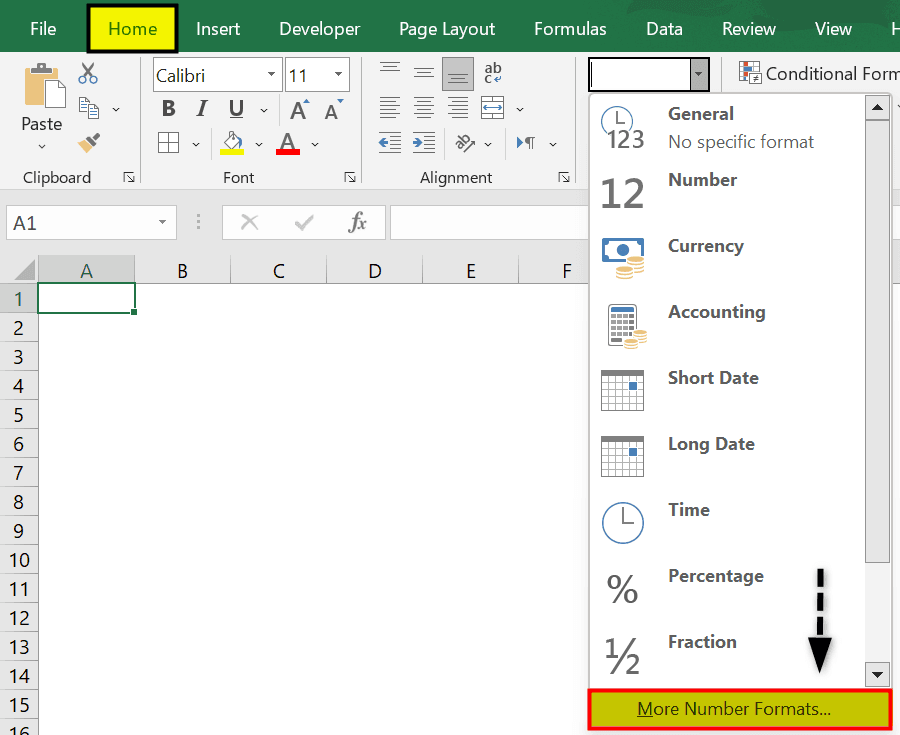The height and width of the screenshot is (735, 900).
Task: Apply yellow Fill Color bucket
Action: [x=232, y=143]
